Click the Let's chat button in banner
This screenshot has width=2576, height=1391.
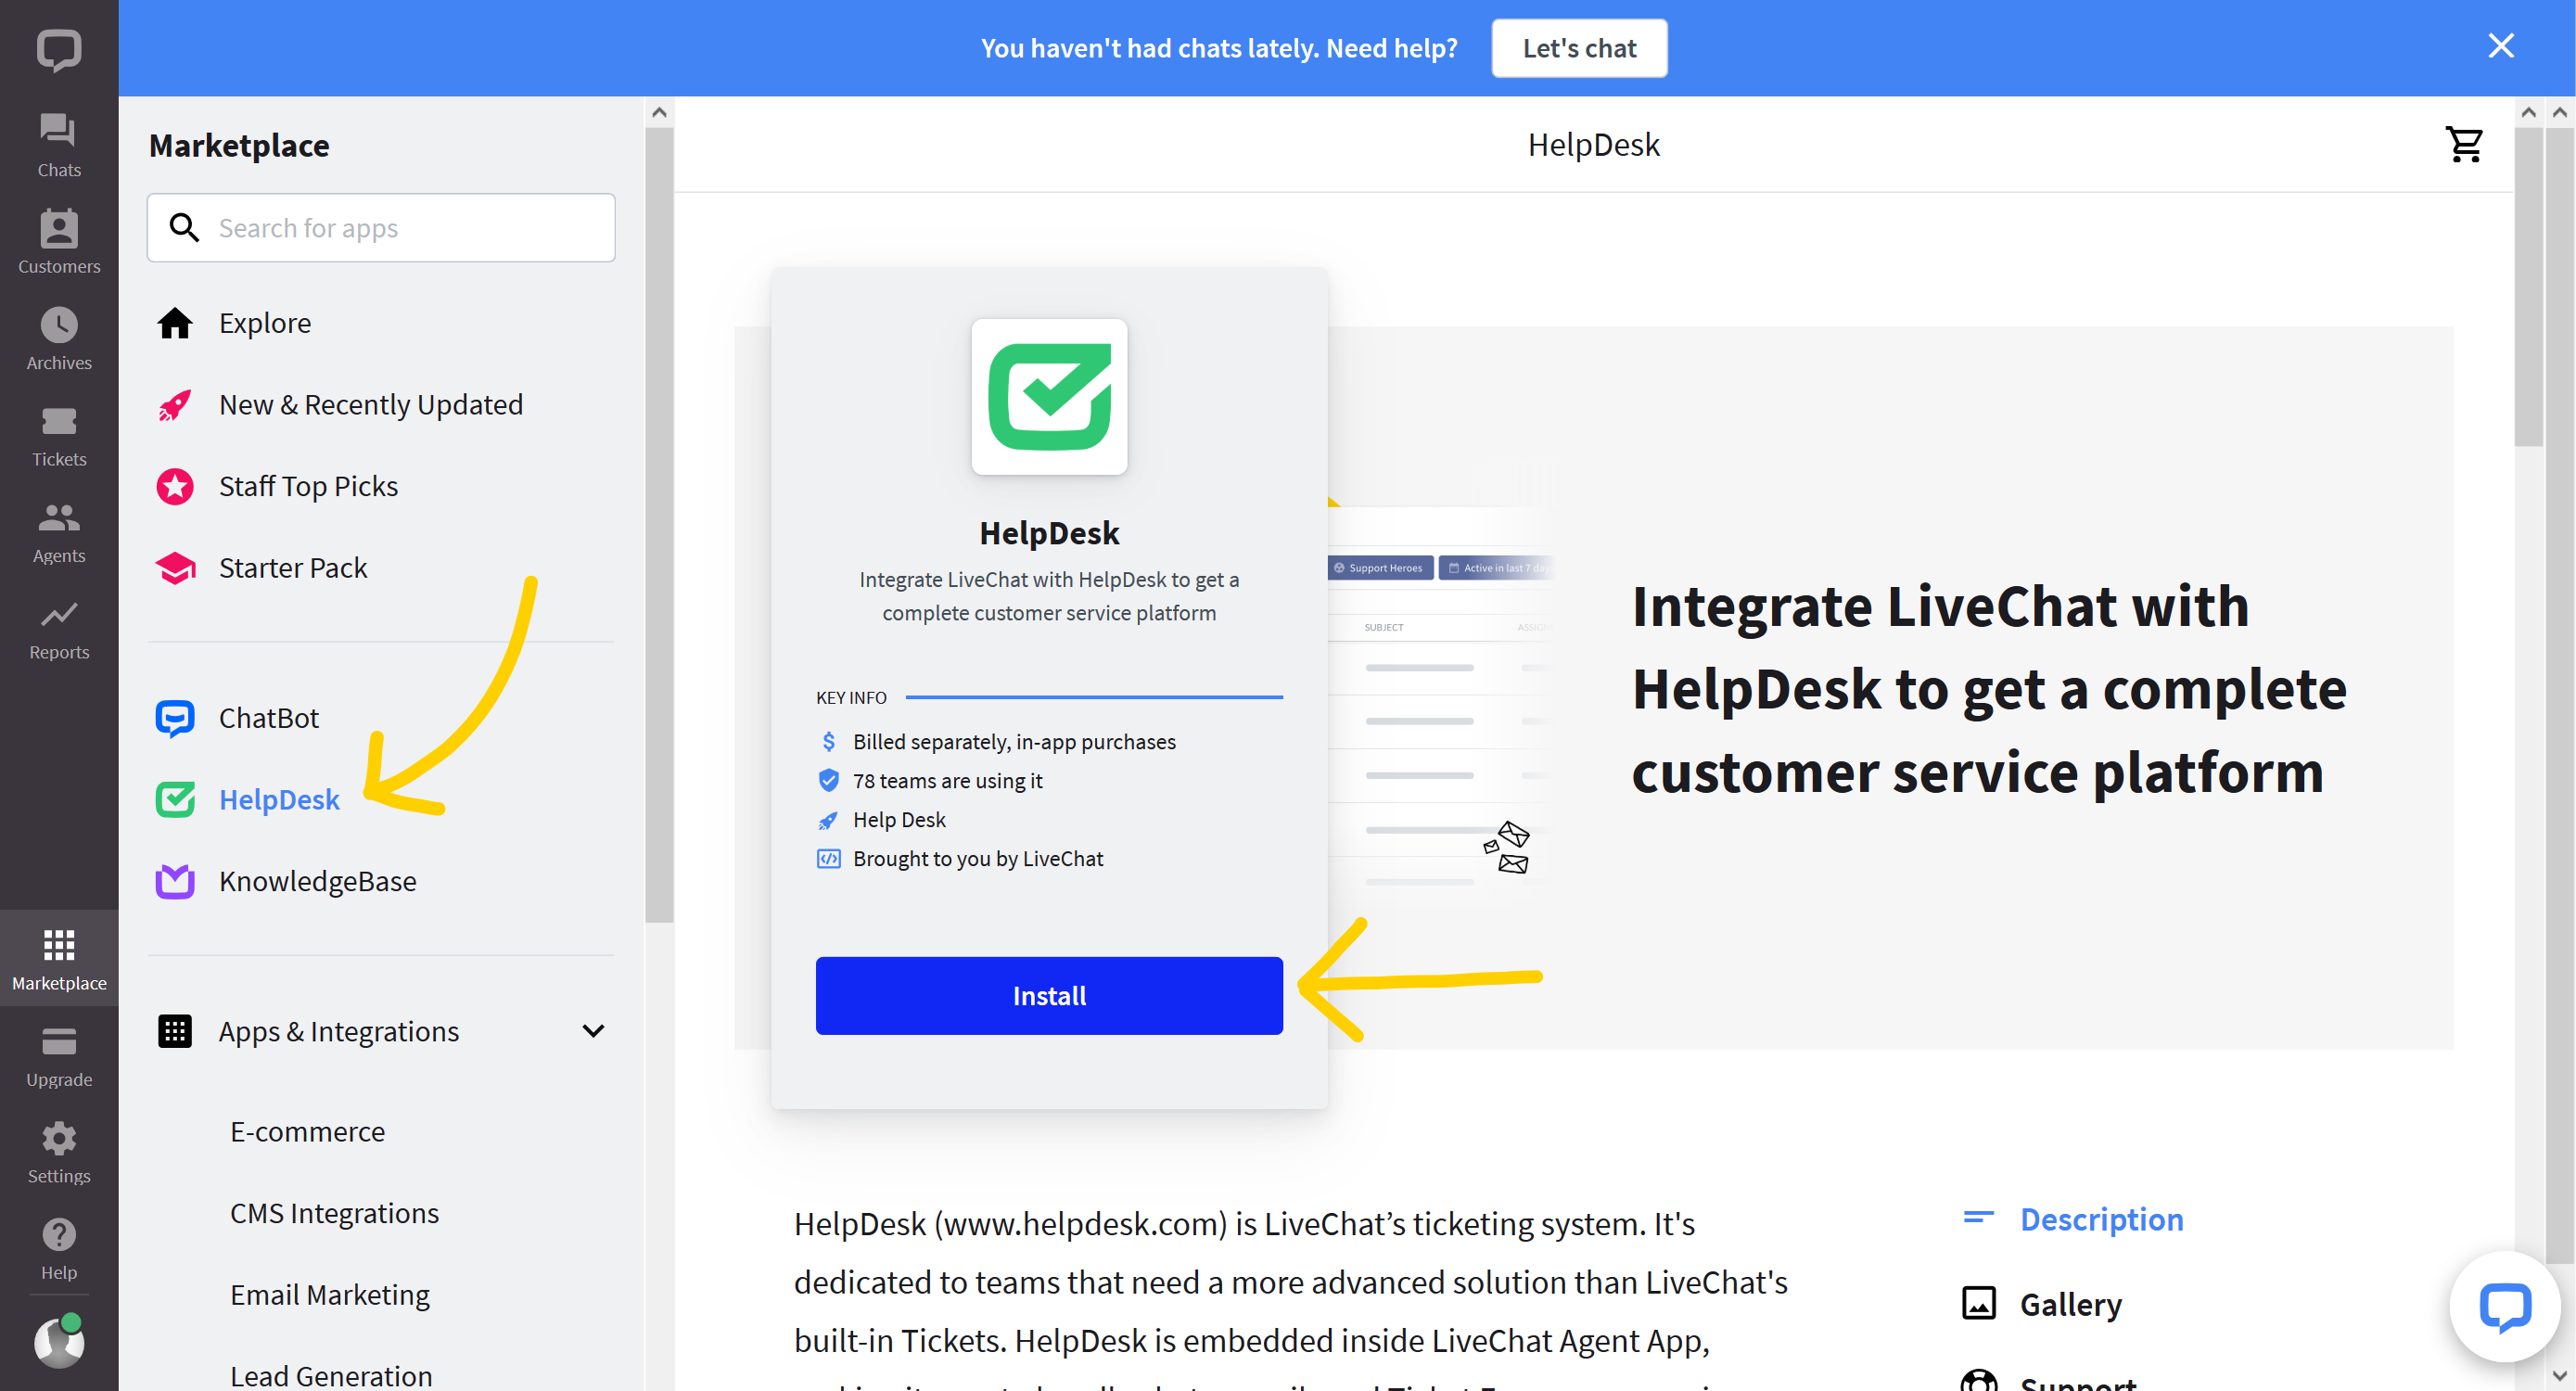(x=1577, y=48)
